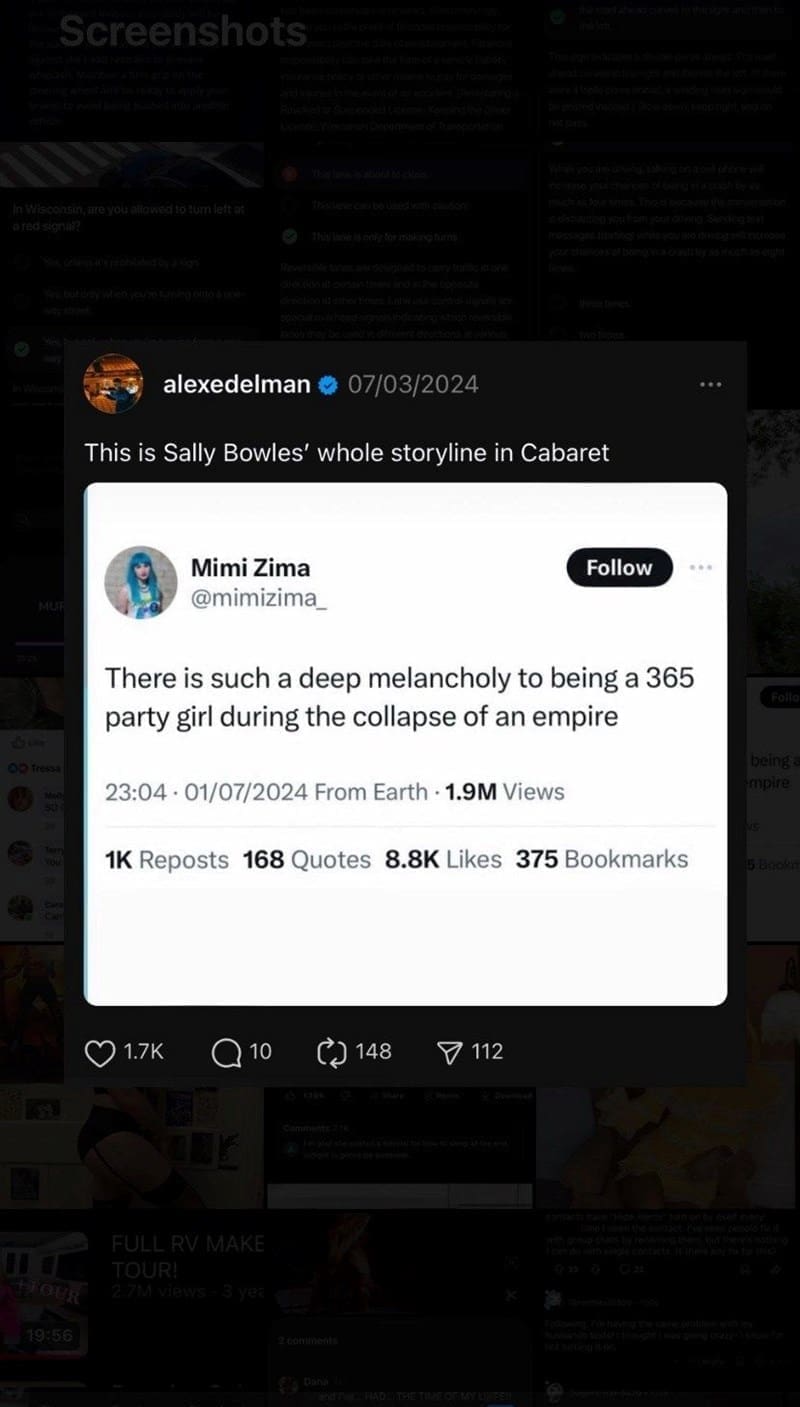The height and width of the screenshot is (1407, 800).
Task: Open alexedelman's profile picture
Action: pos(112,384)
